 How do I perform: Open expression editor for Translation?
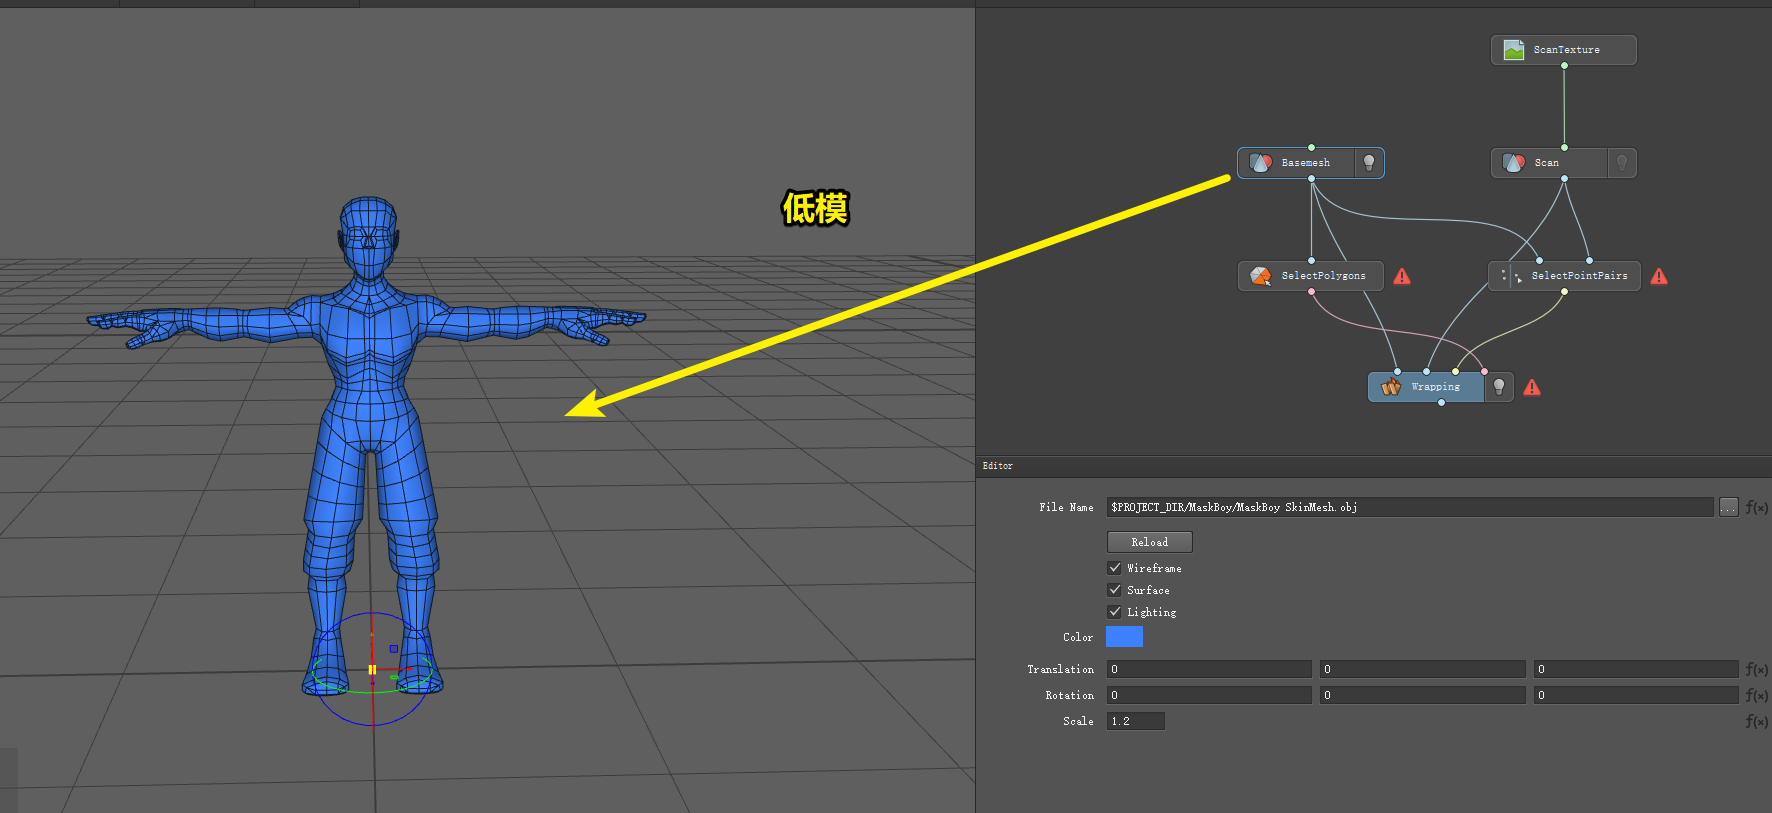1757,669
